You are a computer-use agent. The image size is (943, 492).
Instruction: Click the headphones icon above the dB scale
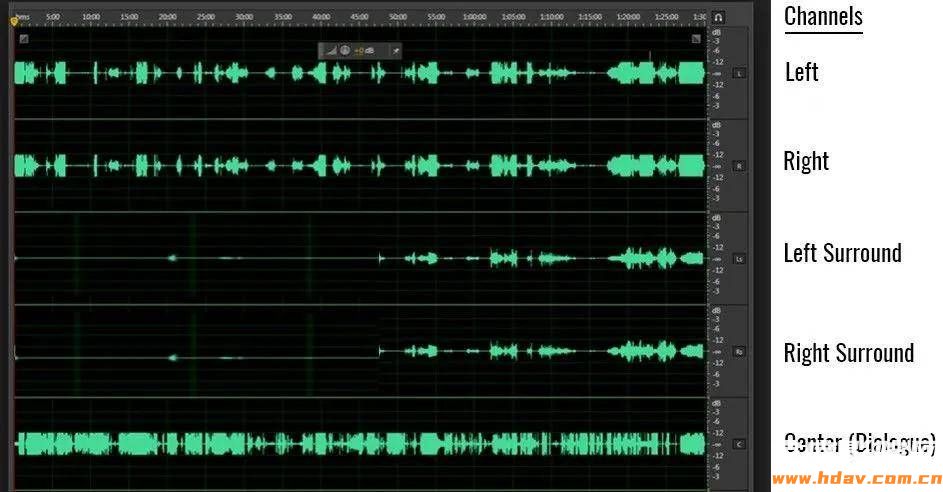point(718,17)
